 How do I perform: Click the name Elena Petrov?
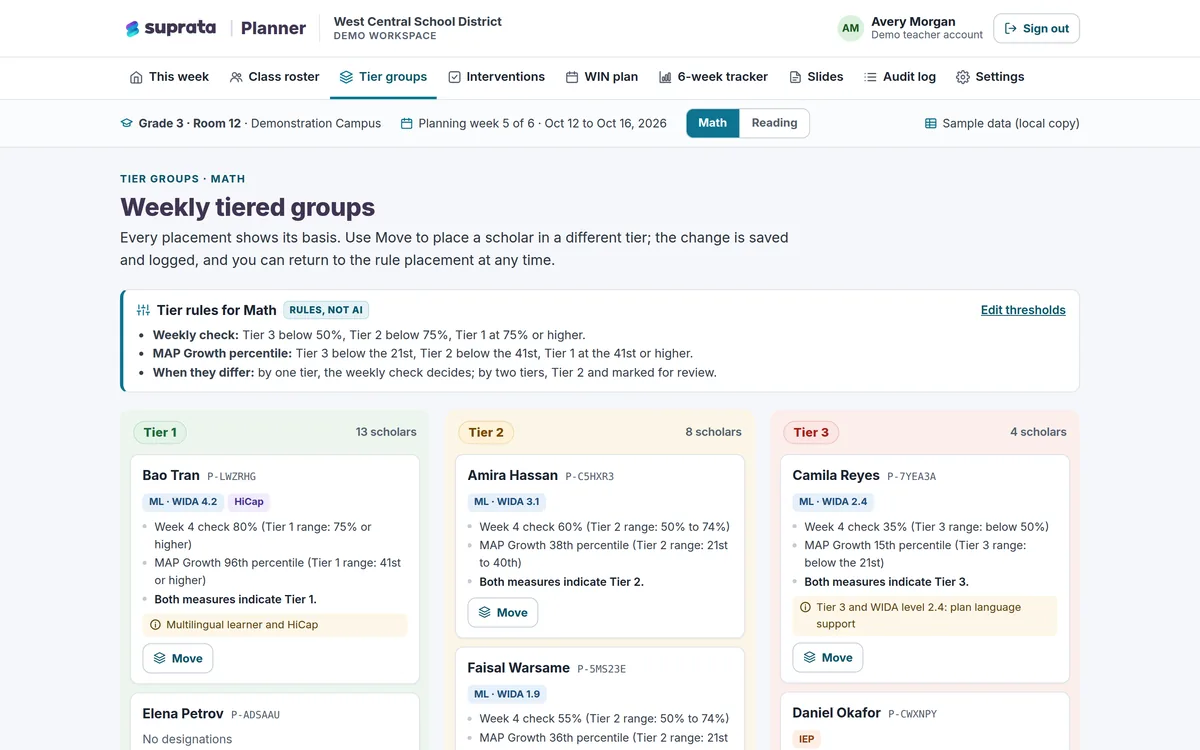[183, 713]
